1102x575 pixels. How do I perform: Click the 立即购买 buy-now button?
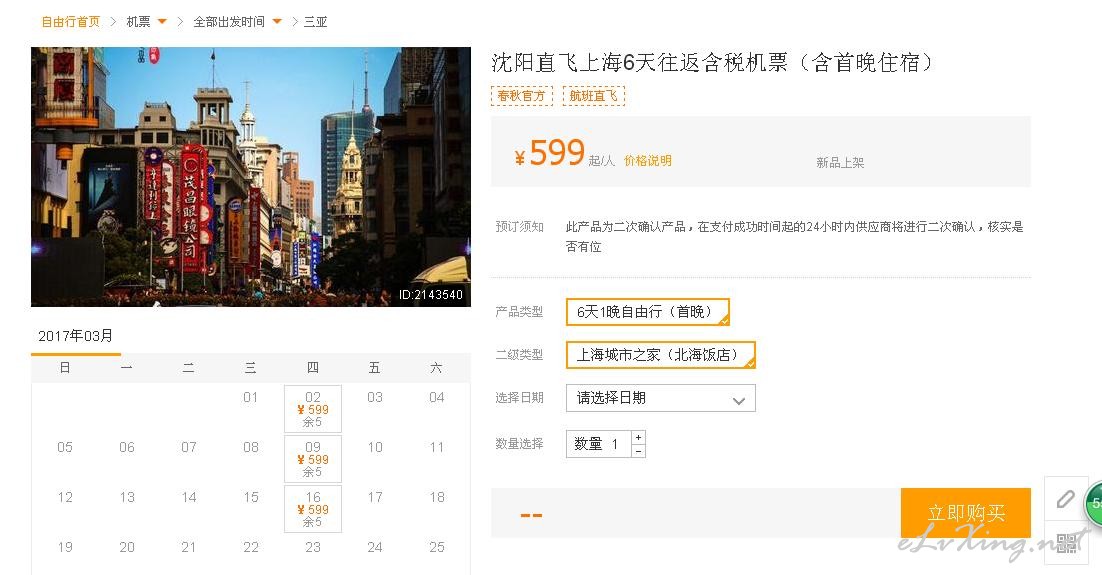tap(966, 513)
